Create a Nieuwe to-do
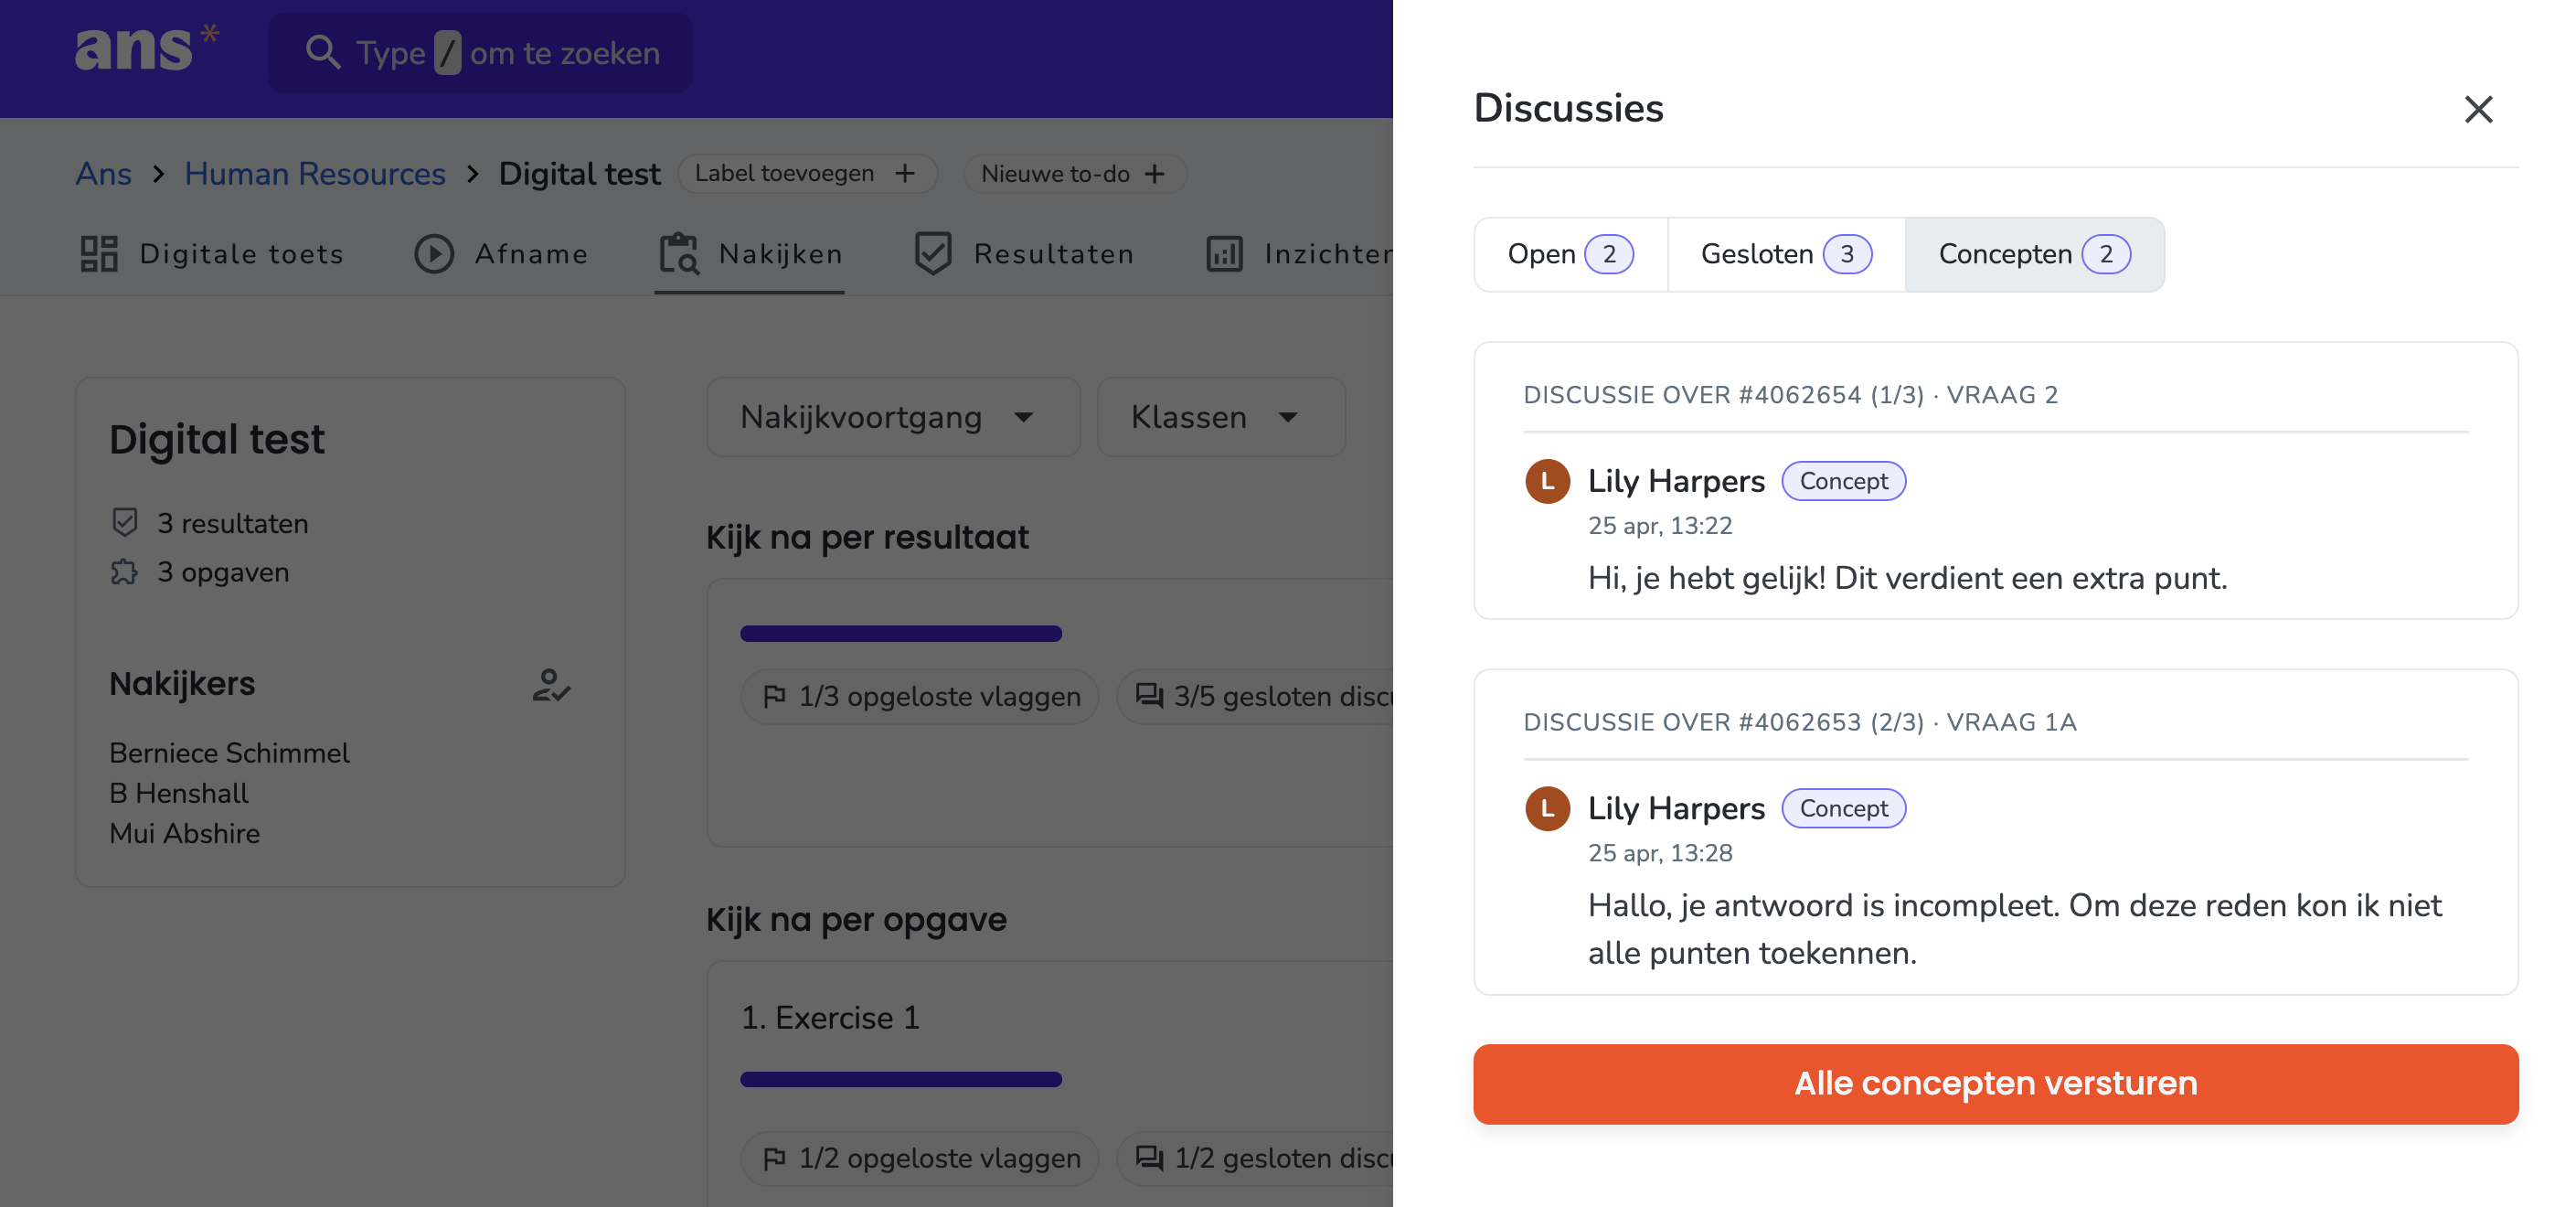2576x1207 pixels. (1074, 173)
